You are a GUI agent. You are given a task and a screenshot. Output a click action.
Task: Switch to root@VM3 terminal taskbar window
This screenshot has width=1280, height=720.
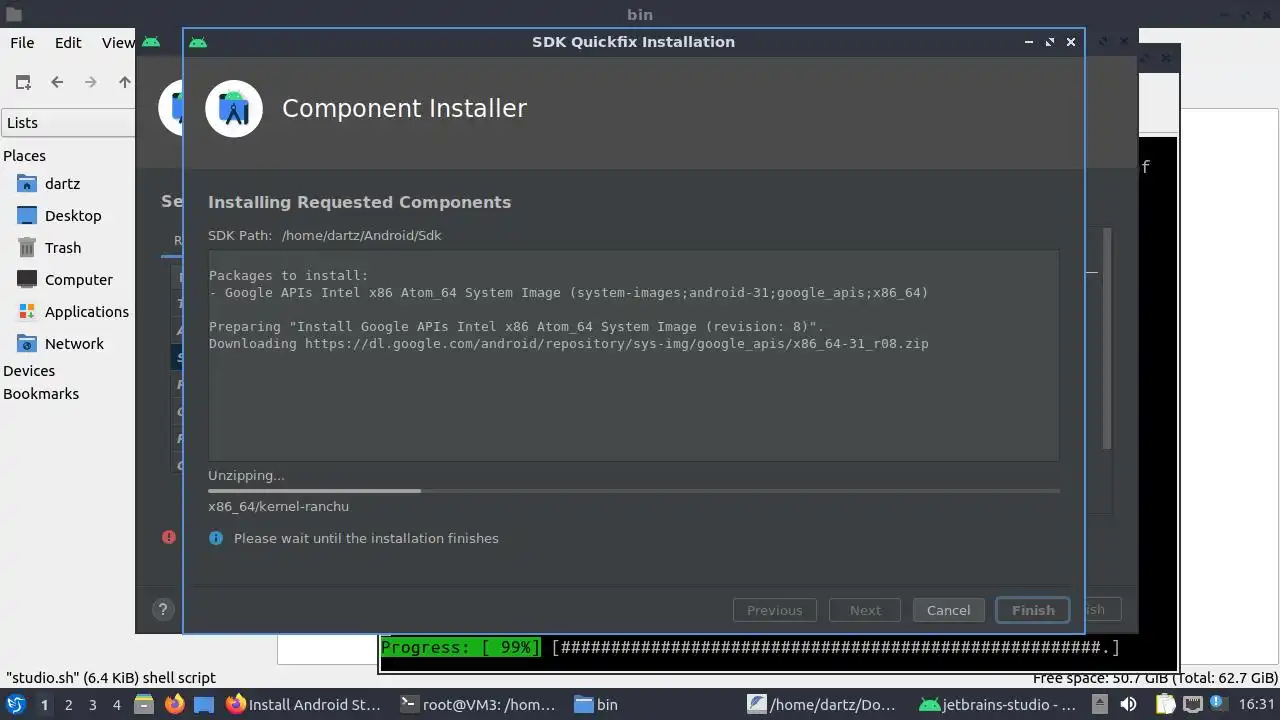click(x=478, y=704)
